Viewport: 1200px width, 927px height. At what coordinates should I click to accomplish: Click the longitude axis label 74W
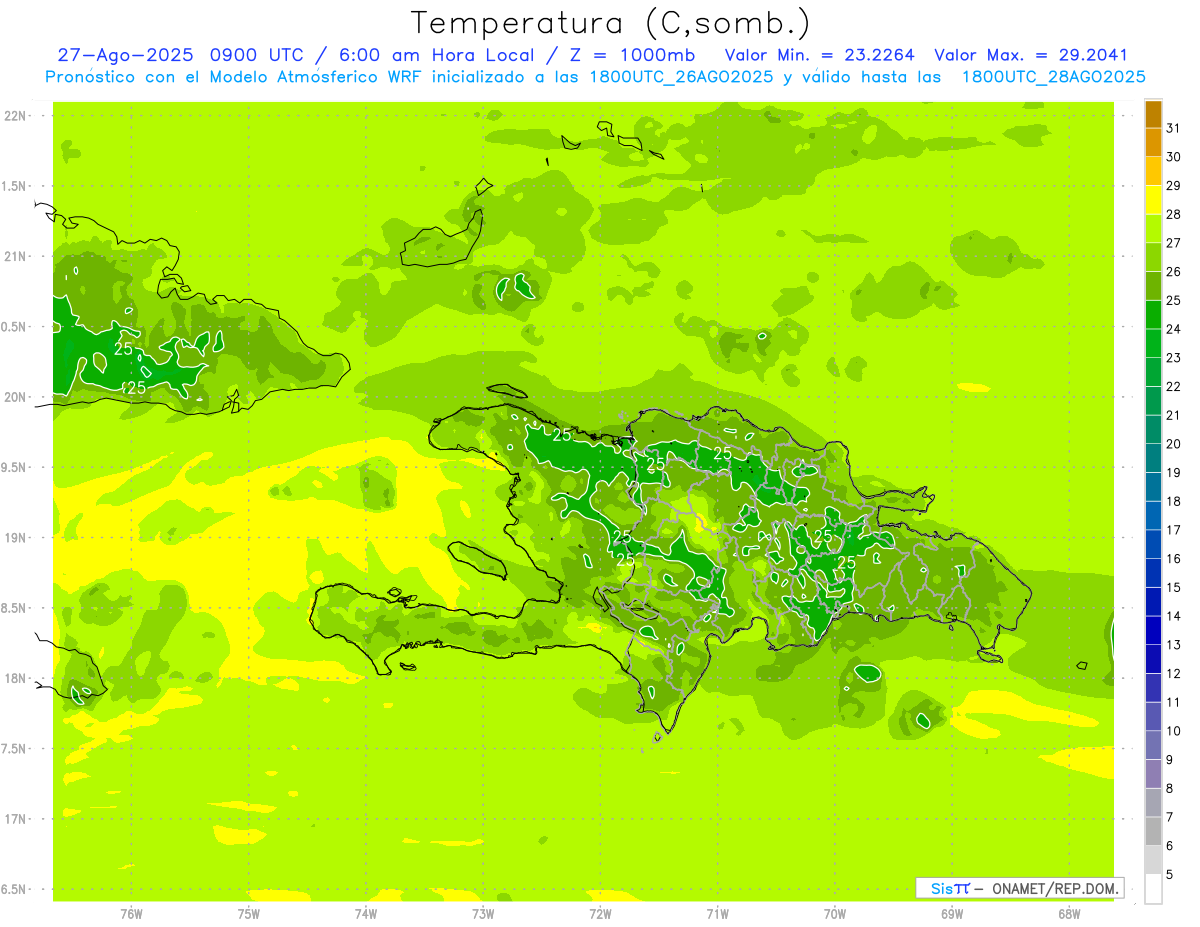[x=366, y=914]
